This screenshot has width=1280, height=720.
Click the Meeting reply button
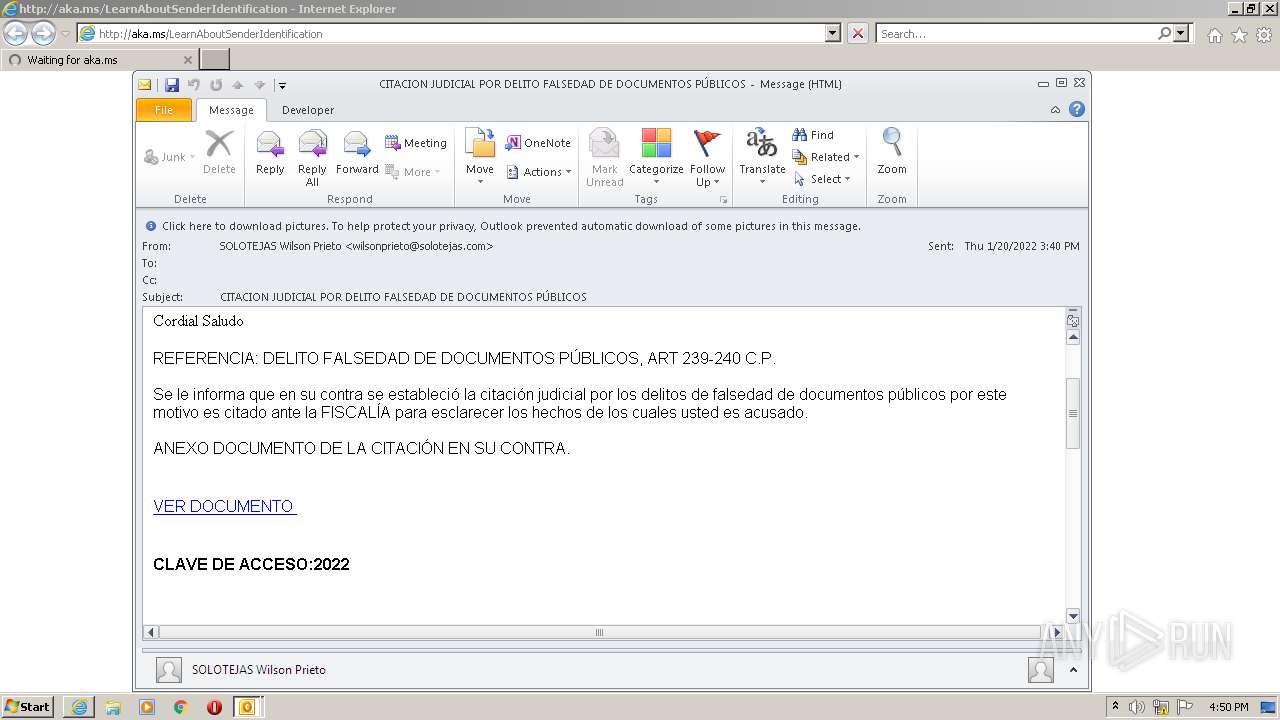[x=416, y=143]
